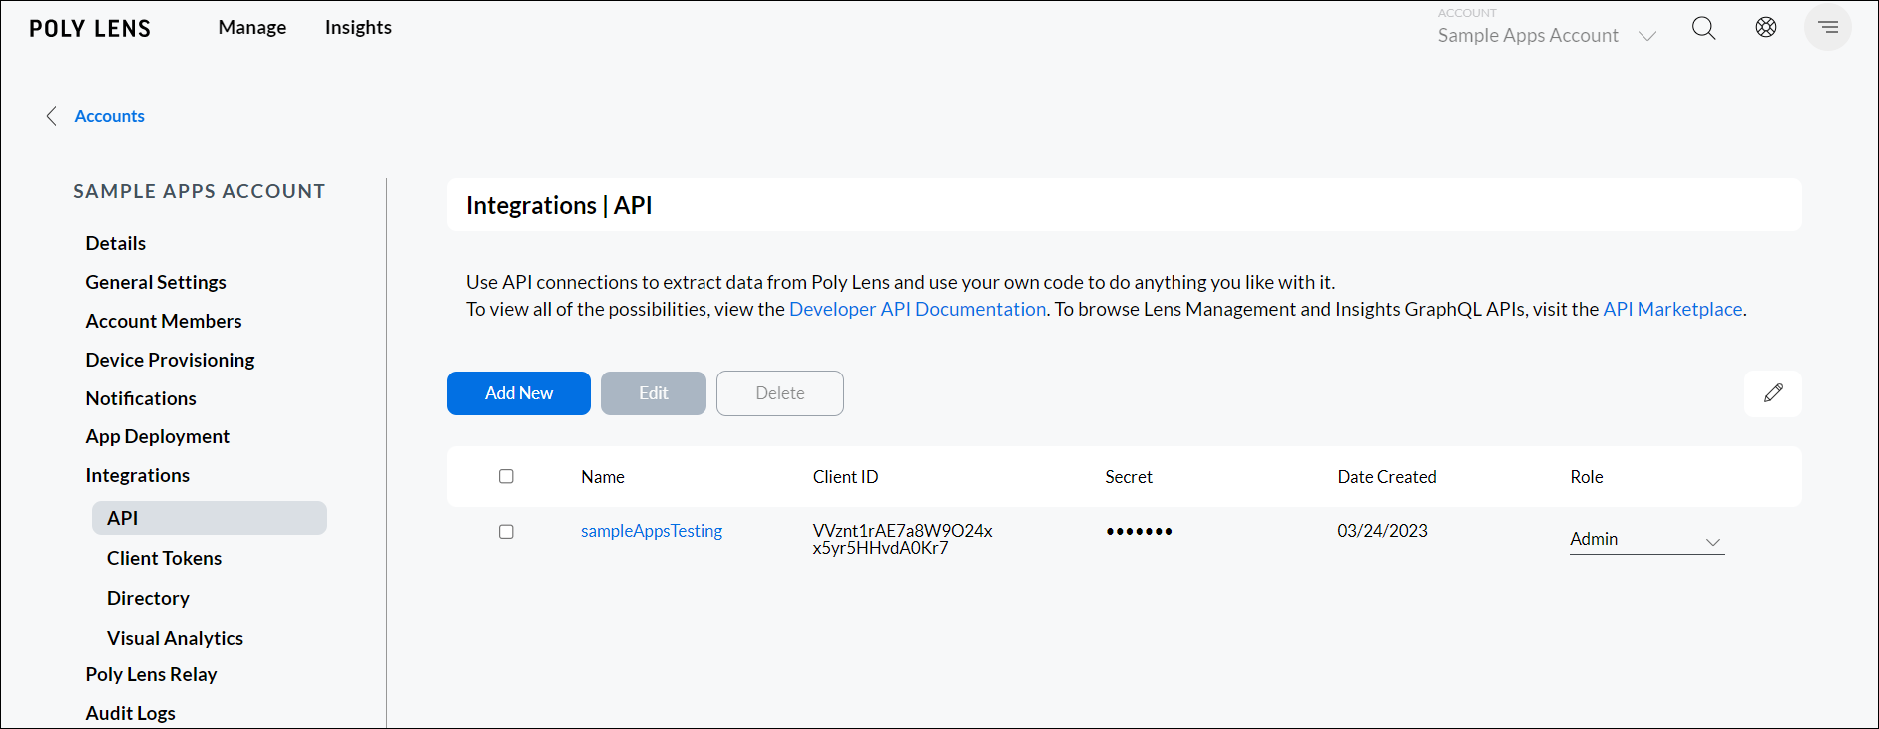
Task: Select Details in the sidebar
Action: (116, 243)
